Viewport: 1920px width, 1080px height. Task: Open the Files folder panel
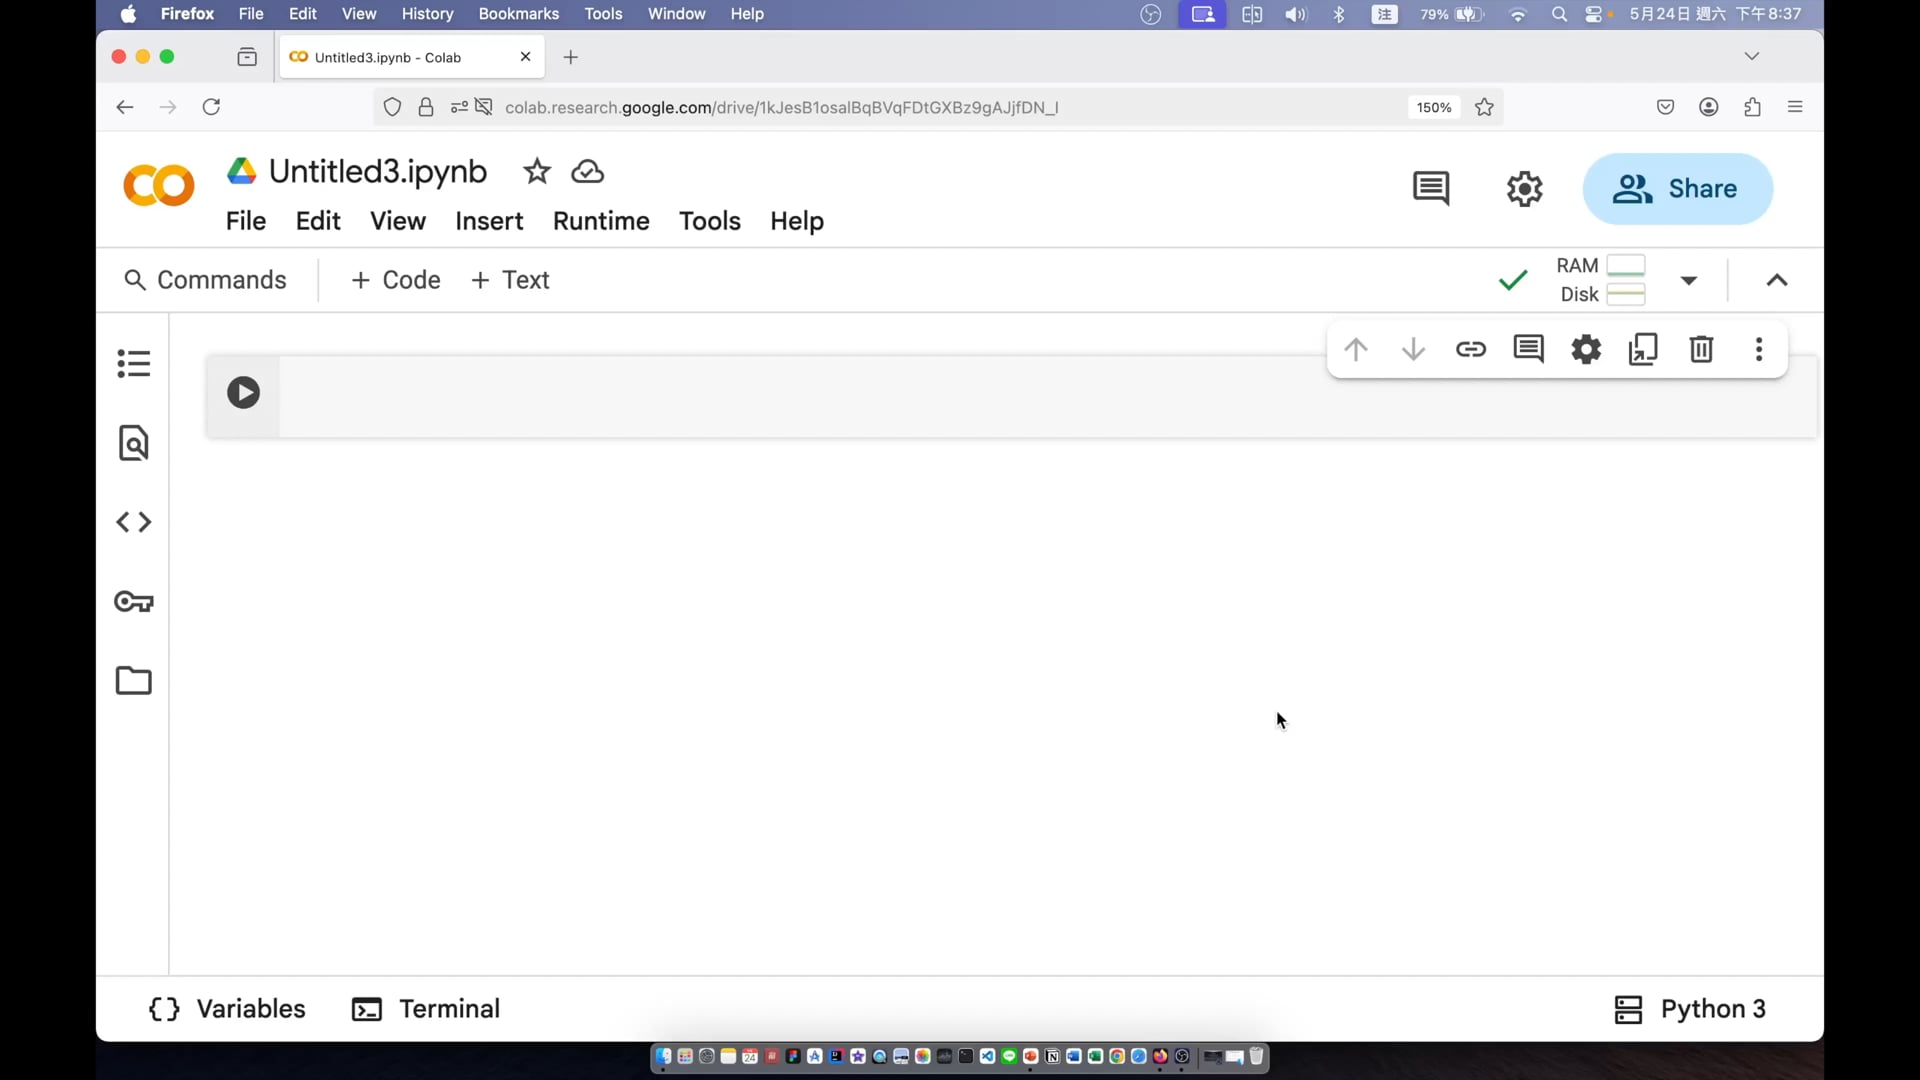[134, 681]
